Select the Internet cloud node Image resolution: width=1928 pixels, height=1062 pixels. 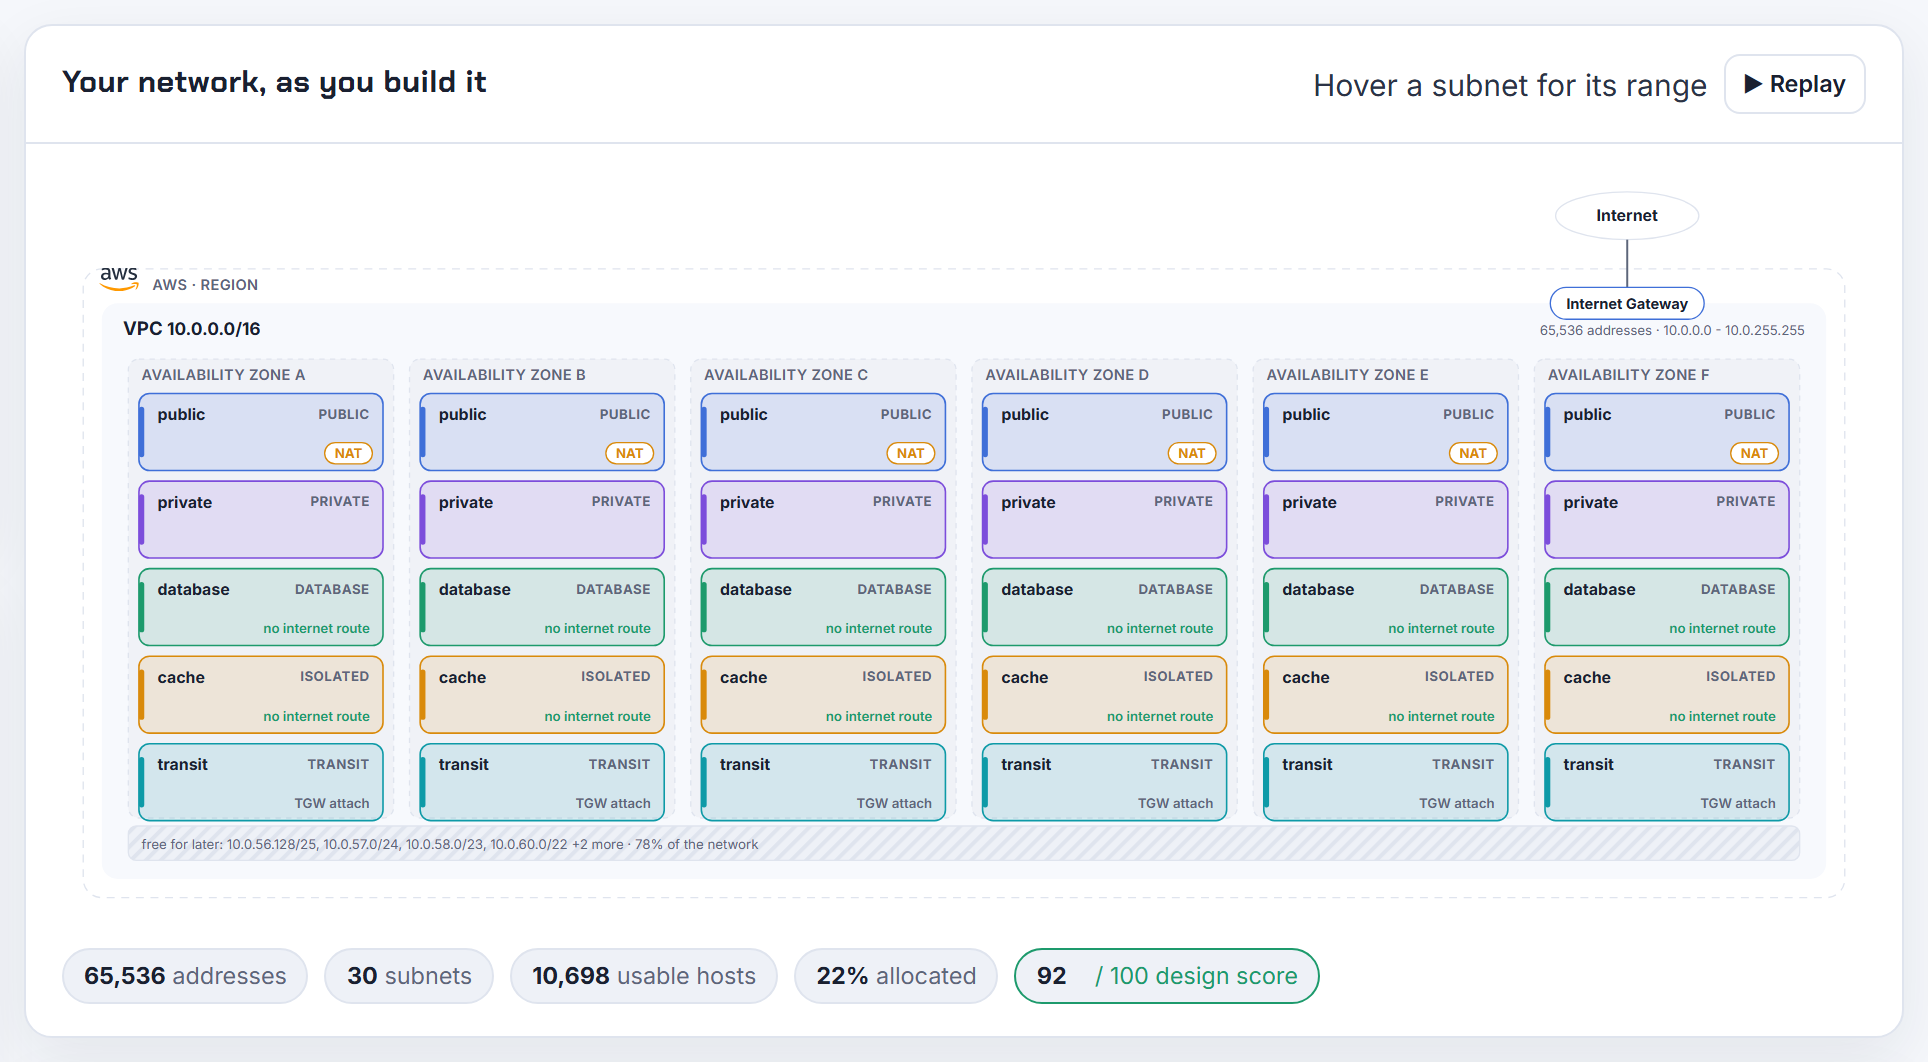(x=1626, y=215)
